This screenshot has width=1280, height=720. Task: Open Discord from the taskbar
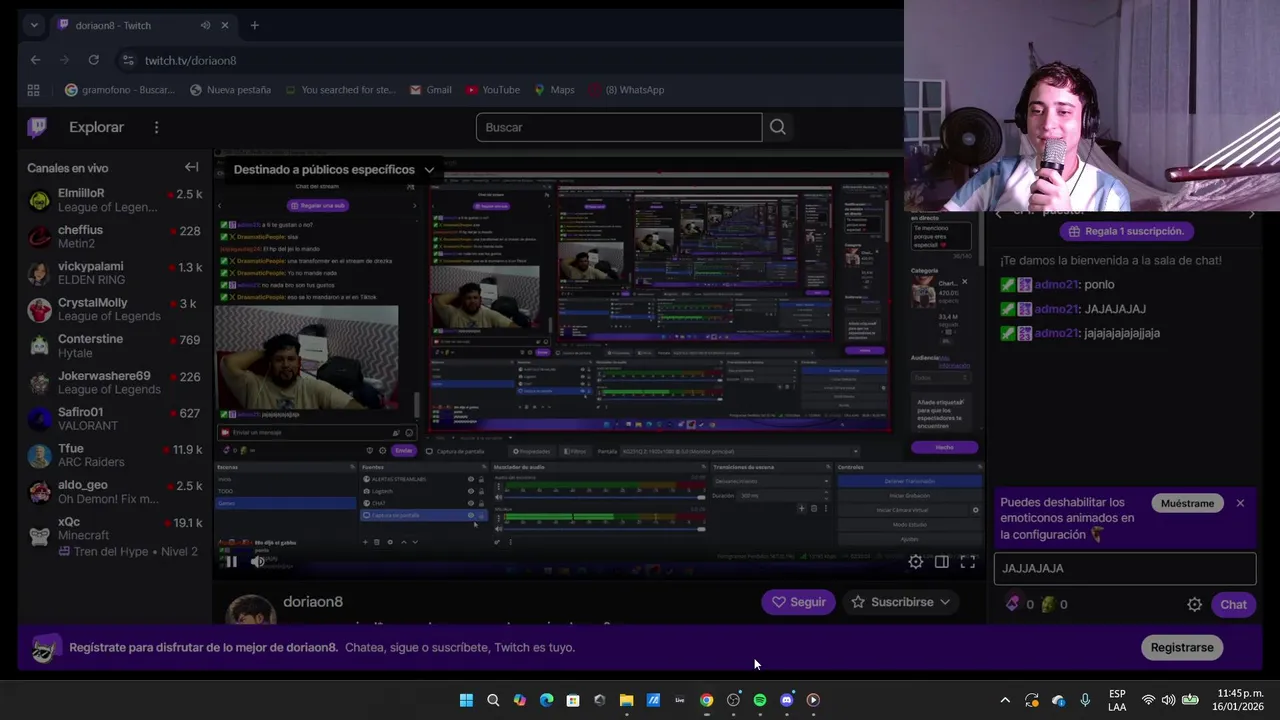click(786, 700)
